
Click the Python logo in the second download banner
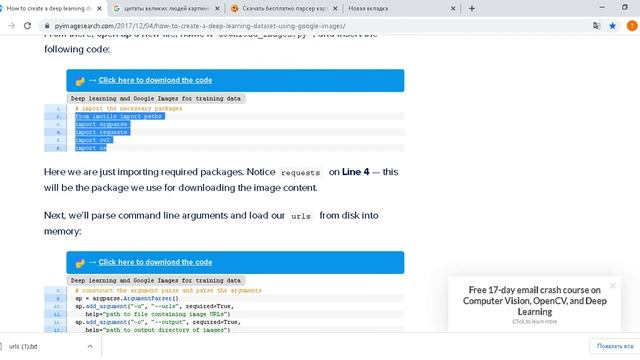[80, 263]
